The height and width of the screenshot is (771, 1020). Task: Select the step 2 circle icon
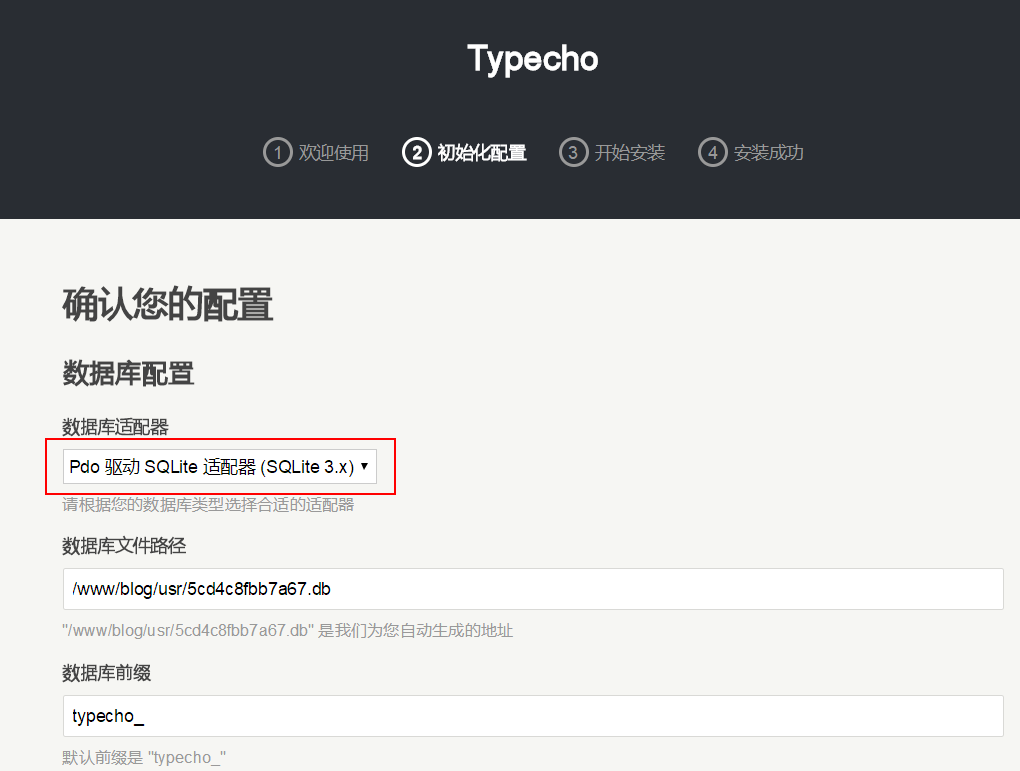[x=417, y=152]
